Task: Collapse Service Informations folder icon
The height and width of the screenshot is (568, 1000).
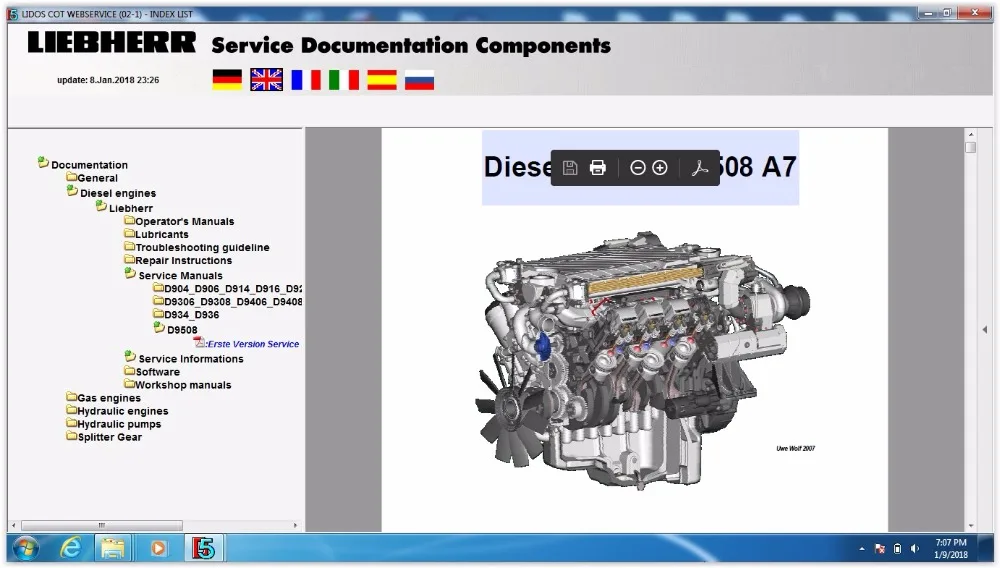Action: pos(130,356)
